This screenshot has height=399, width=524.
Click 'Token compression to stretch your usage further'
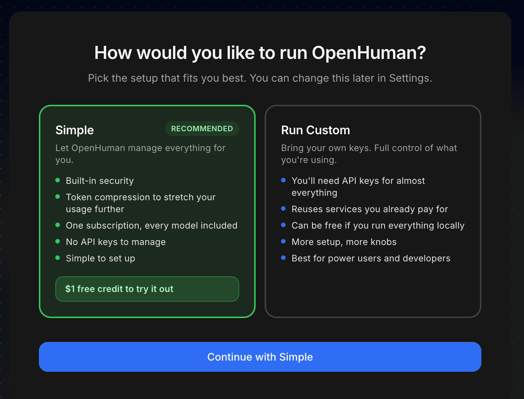pos(141,203)
